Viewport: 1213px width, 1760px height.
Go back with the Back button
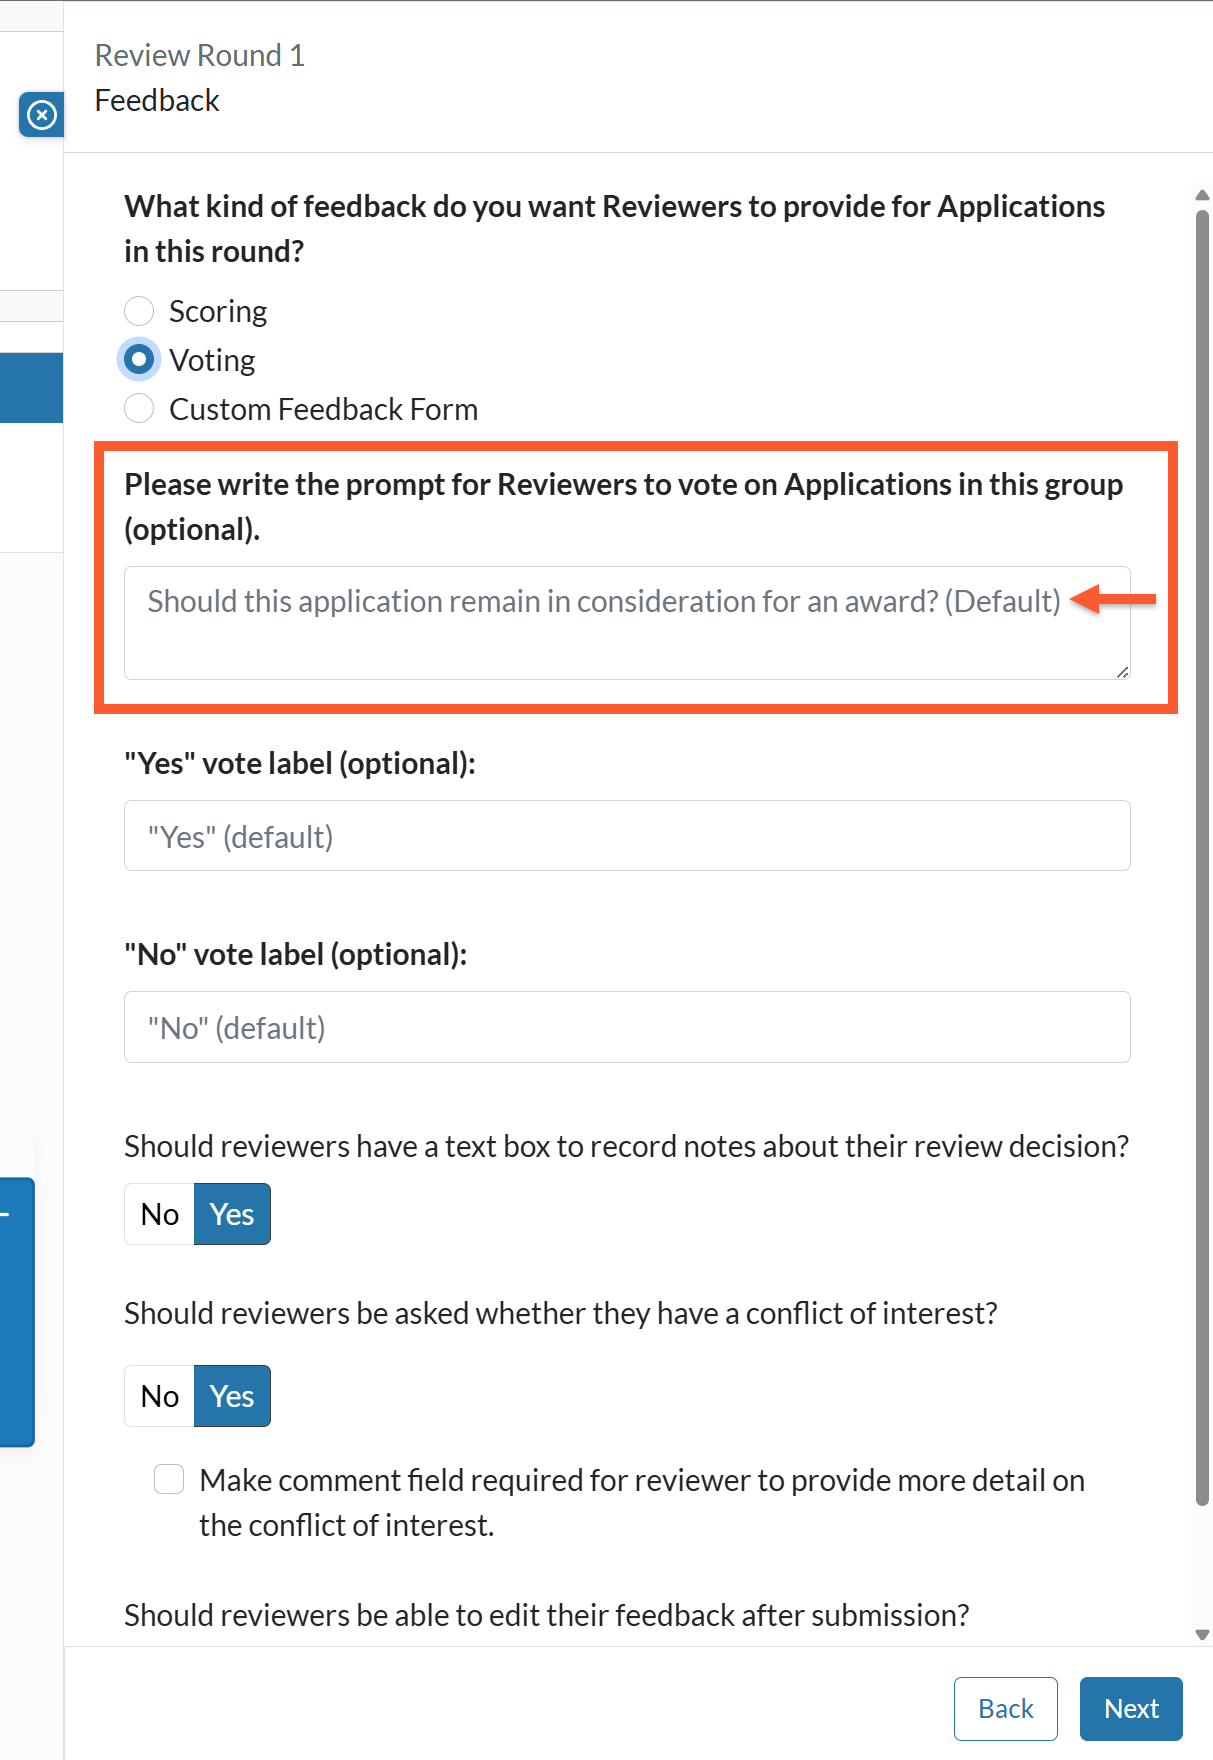[x=1006, y=1709]
